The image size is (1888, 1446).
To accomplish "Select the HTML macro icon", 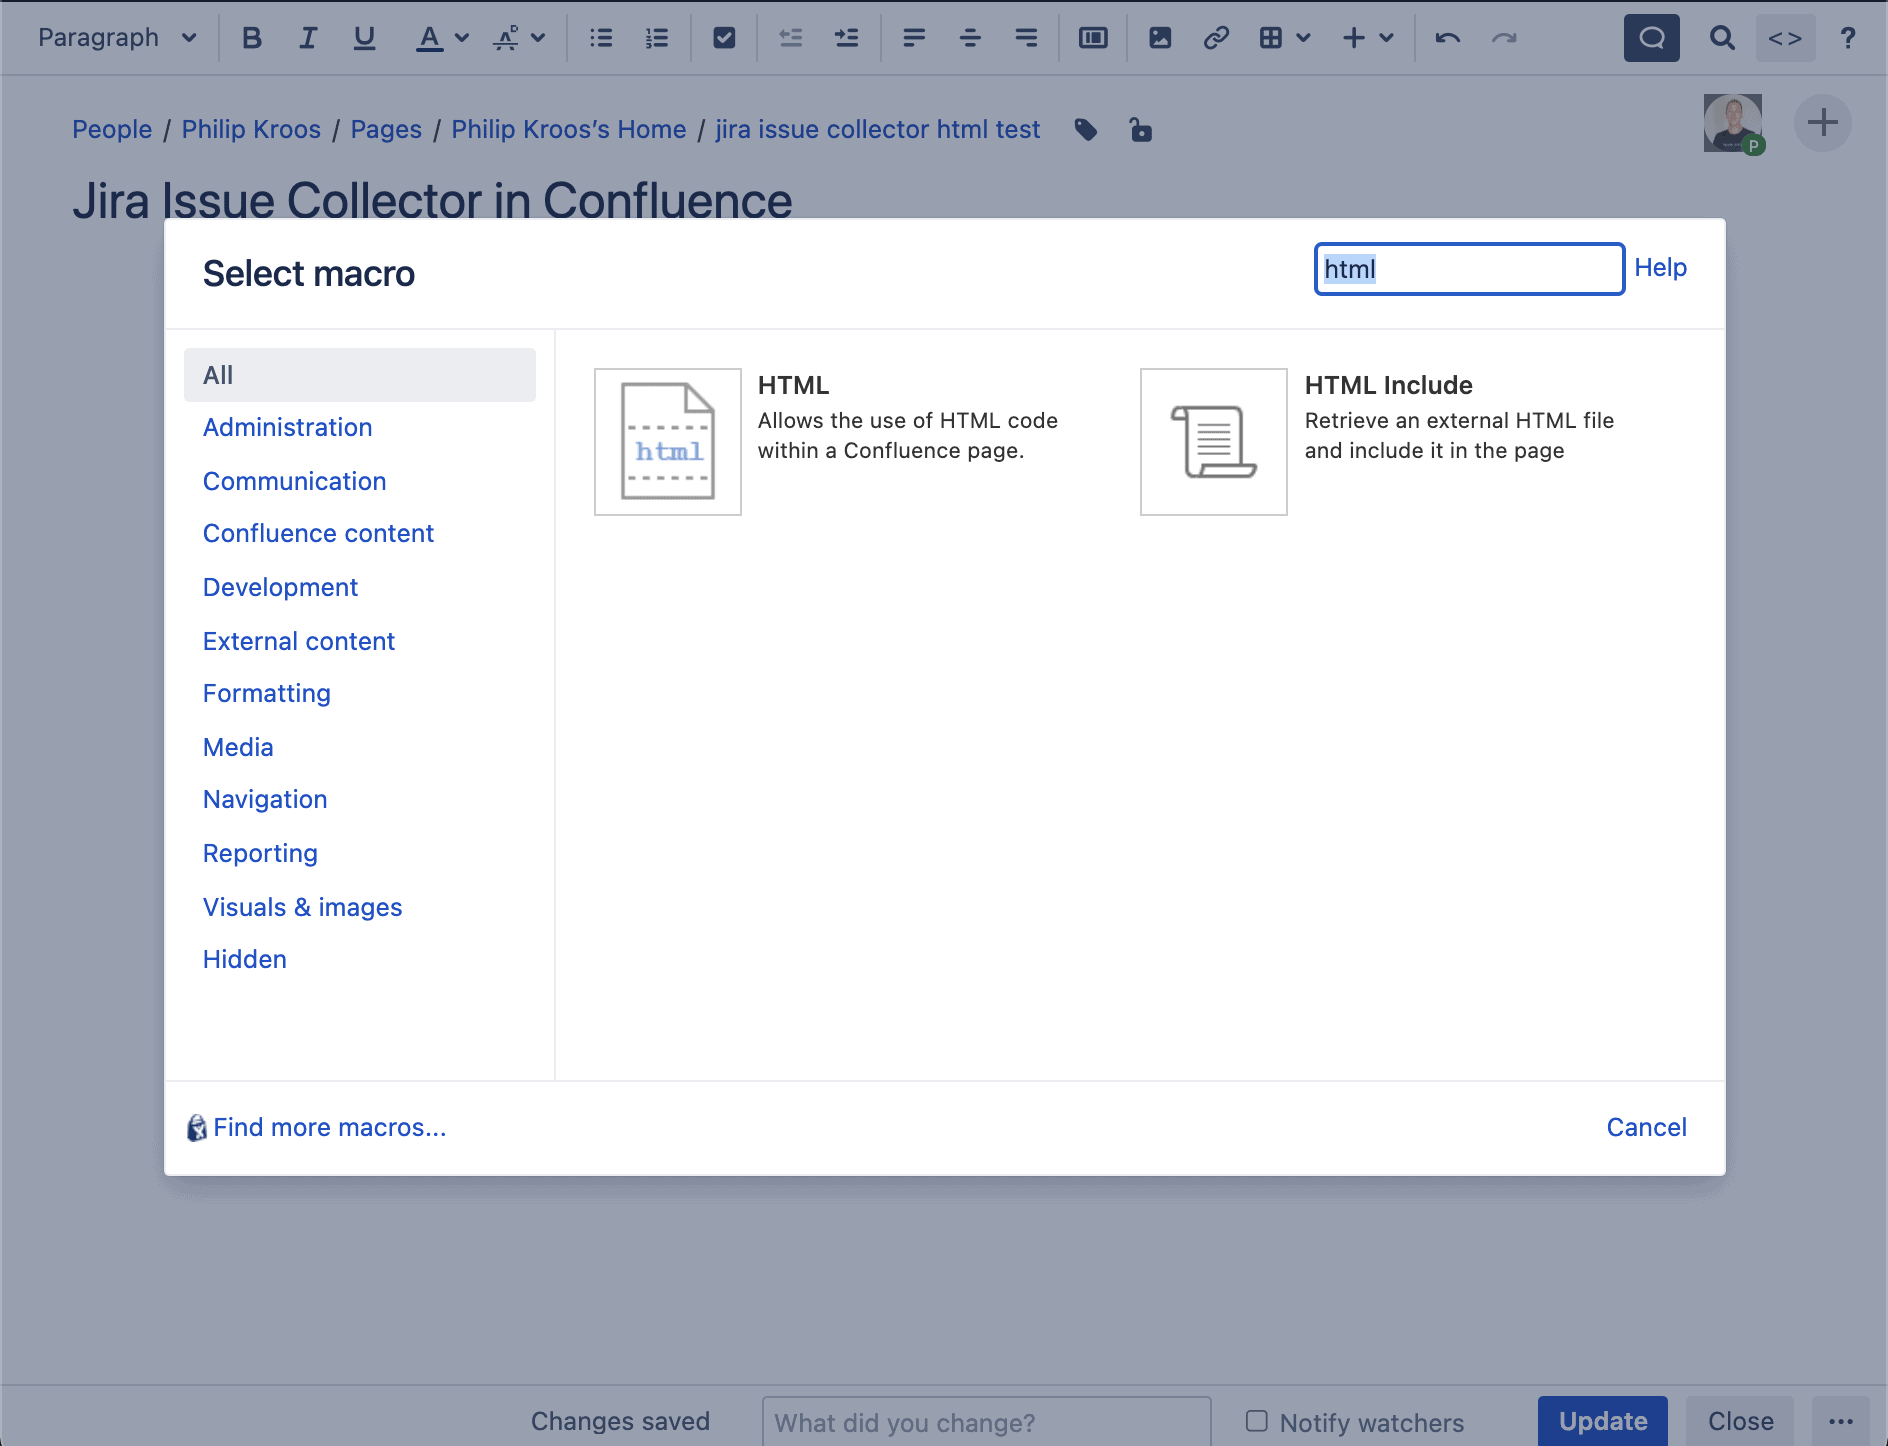I will click(667, 441).
